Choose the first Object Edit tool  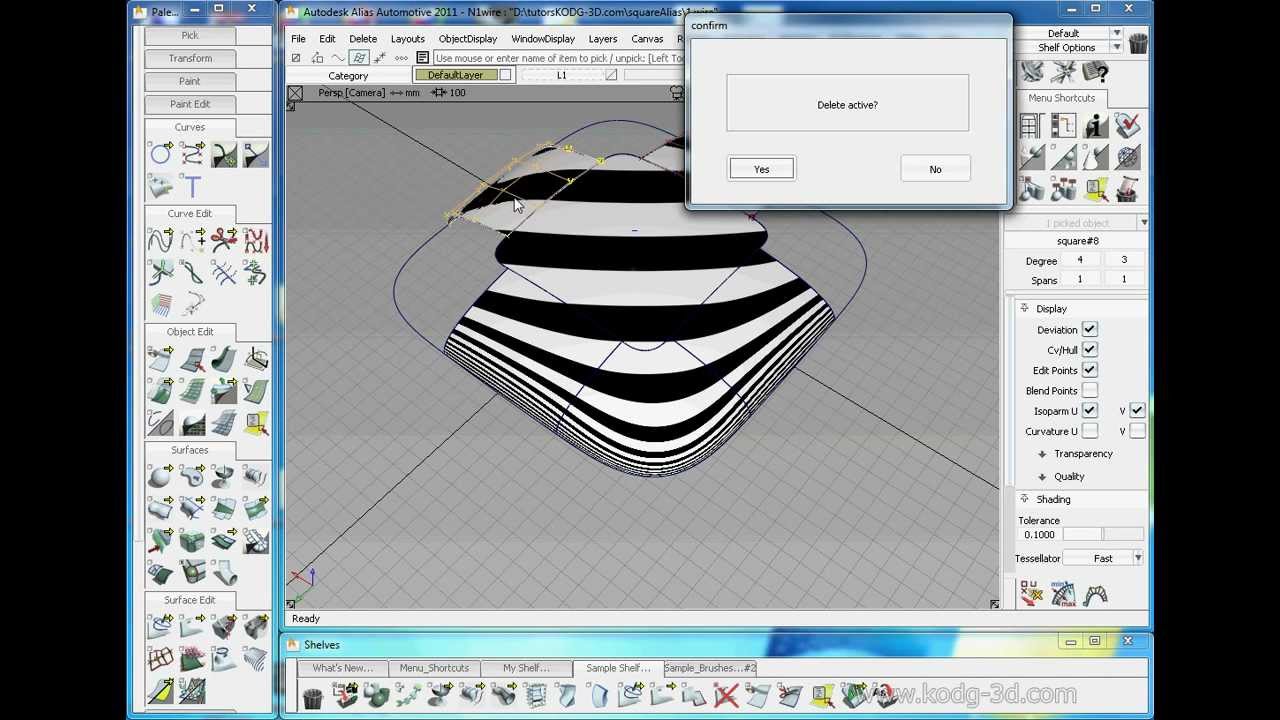click(160, 358)
